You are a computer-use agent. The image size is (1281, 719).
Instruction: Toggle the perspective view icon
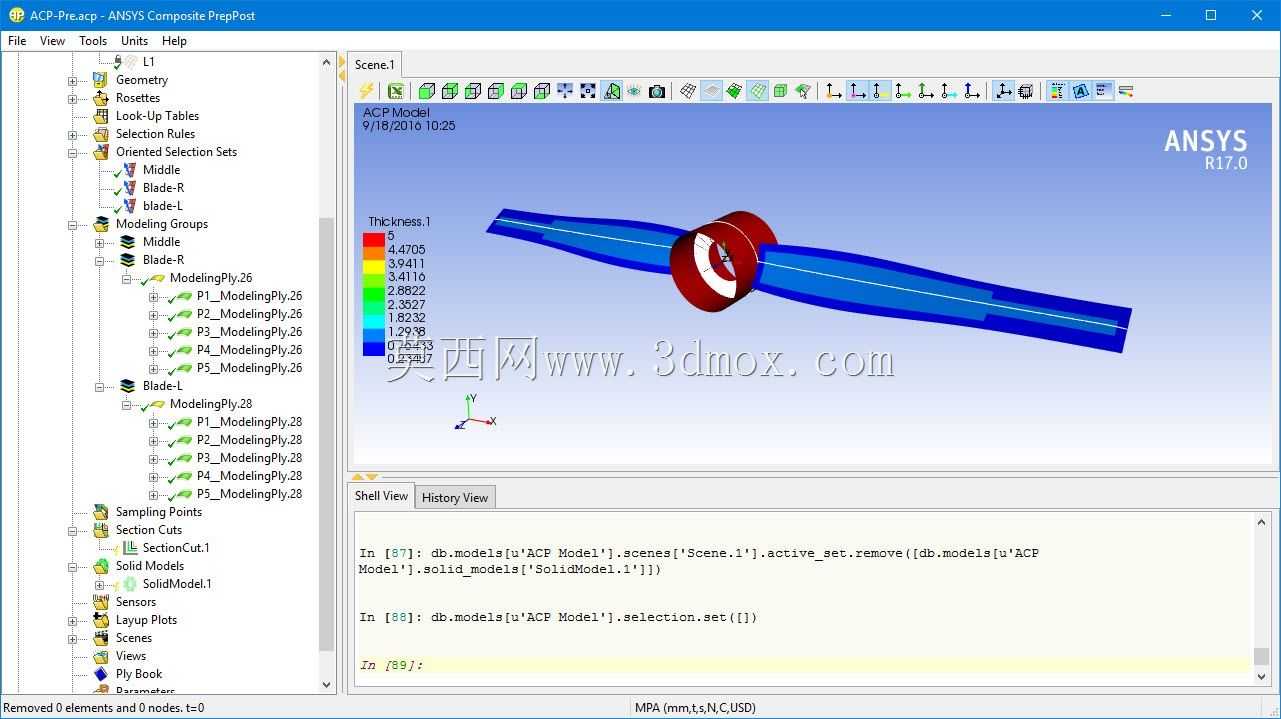click(611, 91)
